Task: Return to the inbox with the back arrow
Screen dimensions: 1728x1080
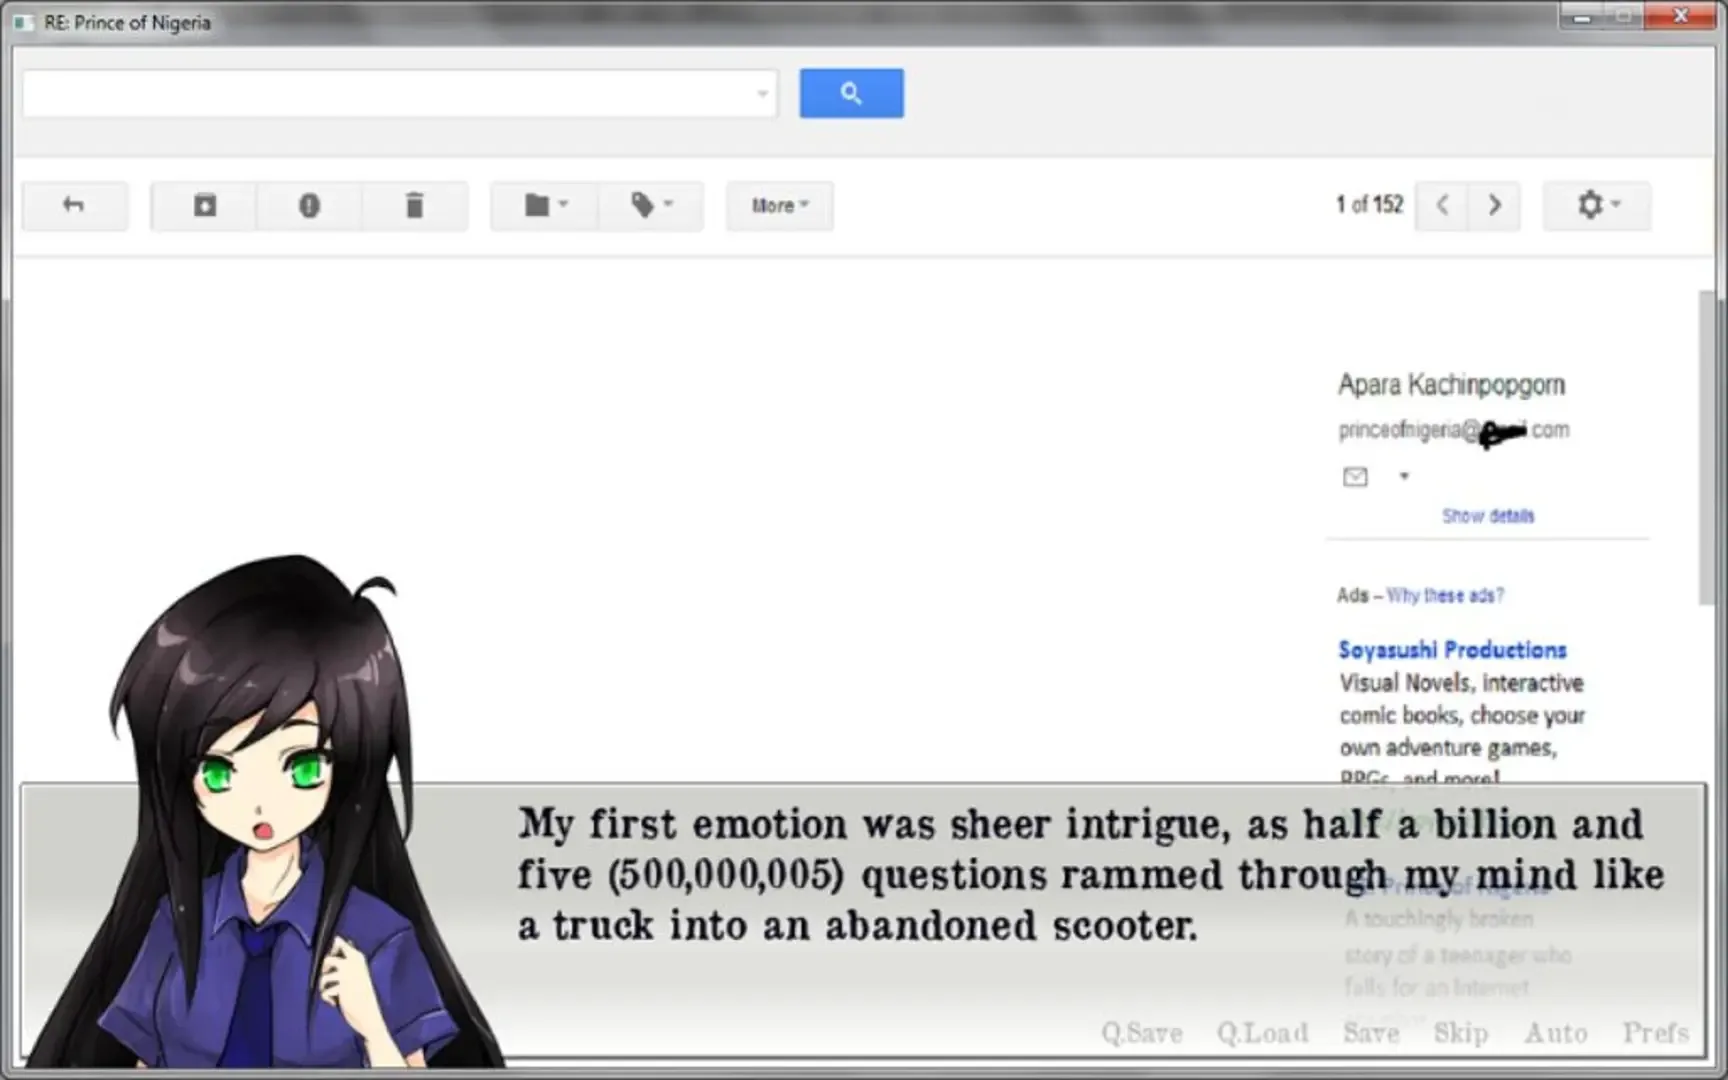Action: [74, 205]
